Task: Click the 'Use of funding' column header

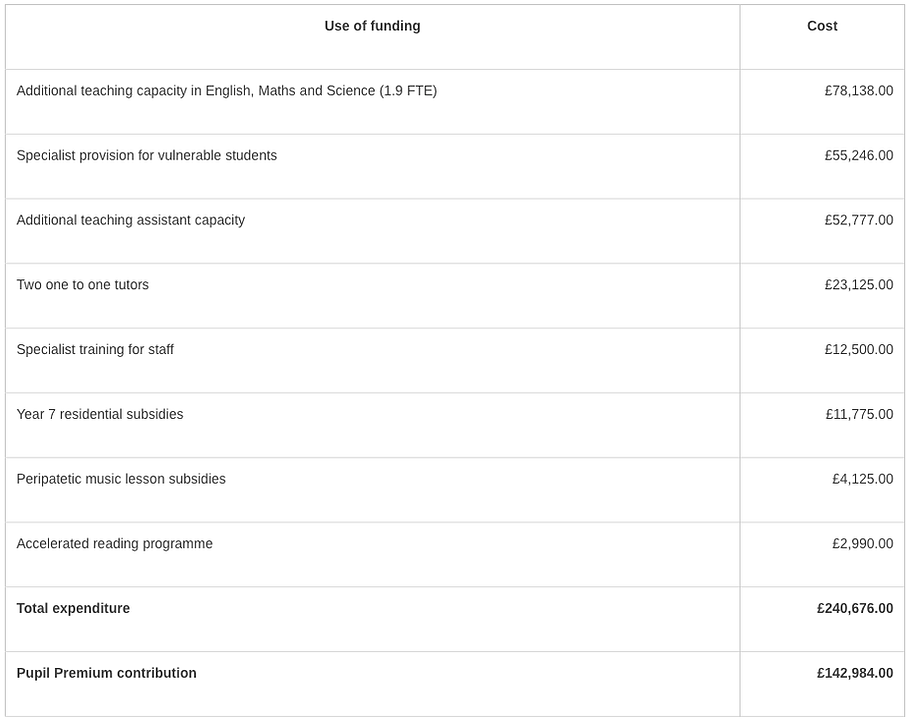Action: [372, 26]
